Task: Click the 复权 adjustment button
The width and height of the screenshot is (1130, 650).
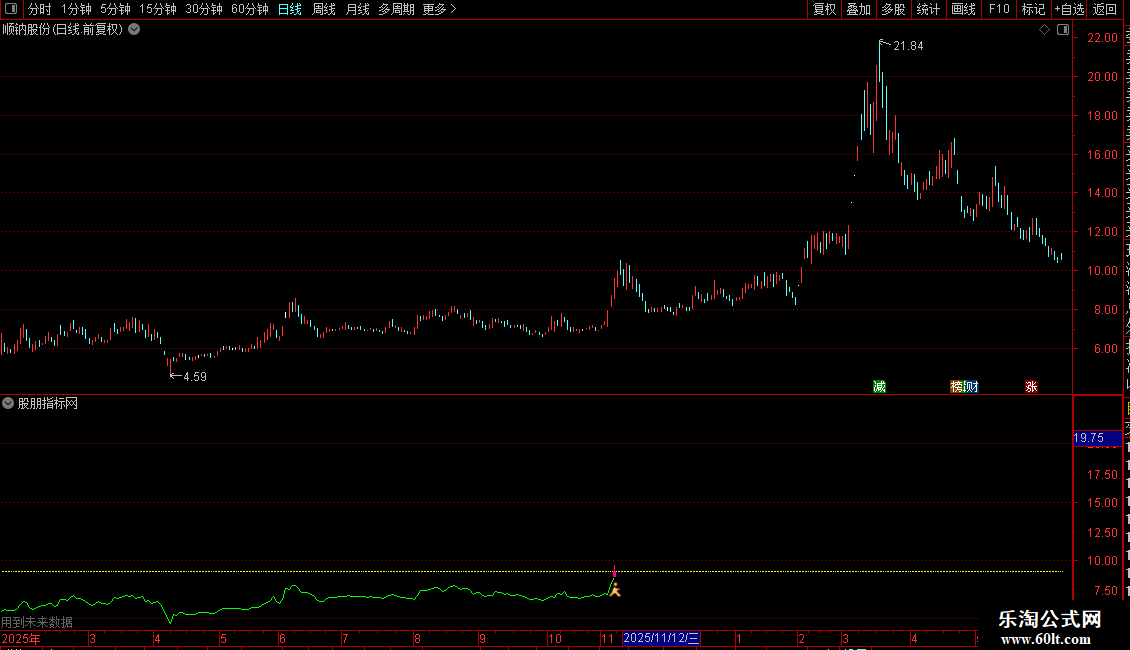Action: pyautogui.click(x=824, y=9)
